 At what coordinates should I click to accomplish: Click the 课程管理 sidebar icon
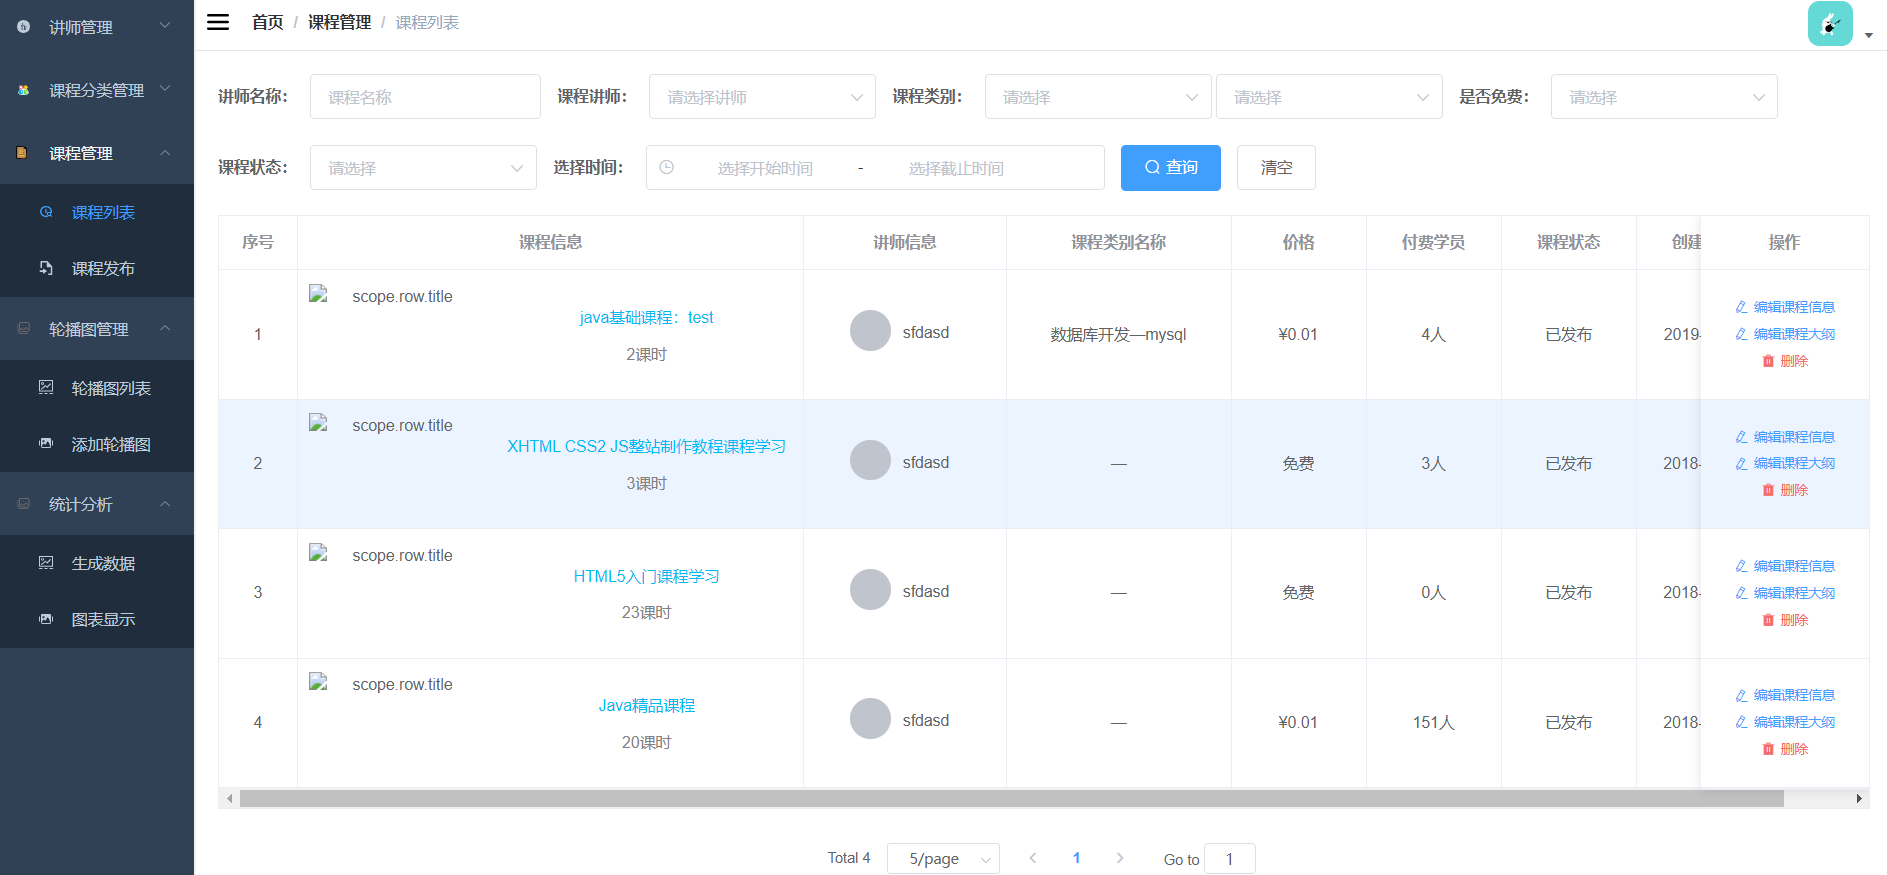(22, 153)
